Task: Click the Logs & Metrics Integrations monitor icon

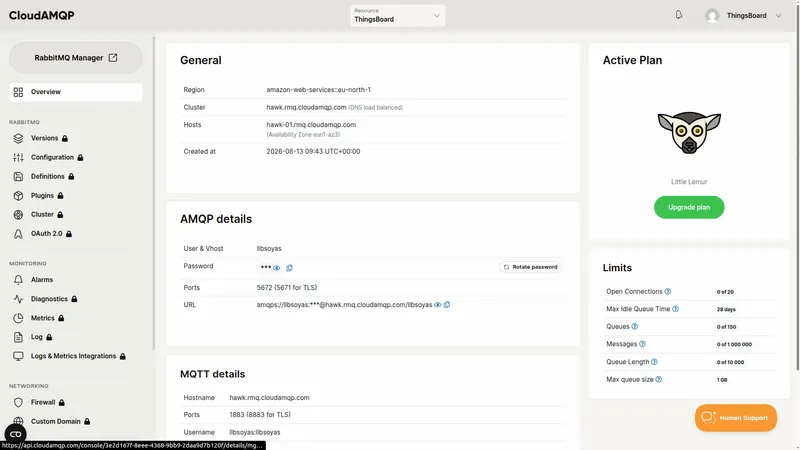Action: (18, 356)
